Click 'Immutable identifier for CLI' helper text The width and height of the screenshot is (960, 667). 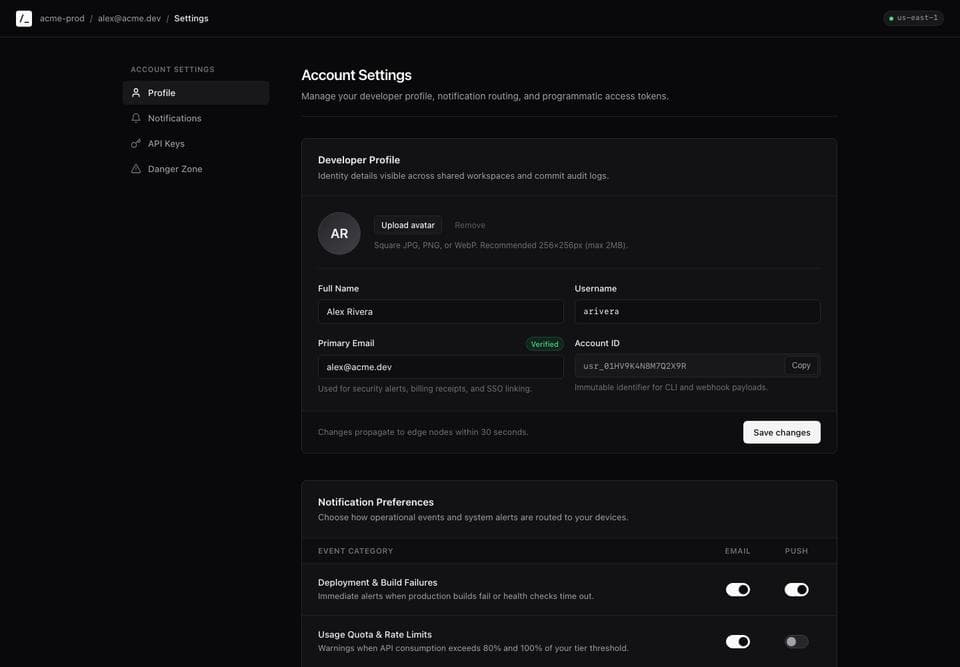(x=670, y=387)
